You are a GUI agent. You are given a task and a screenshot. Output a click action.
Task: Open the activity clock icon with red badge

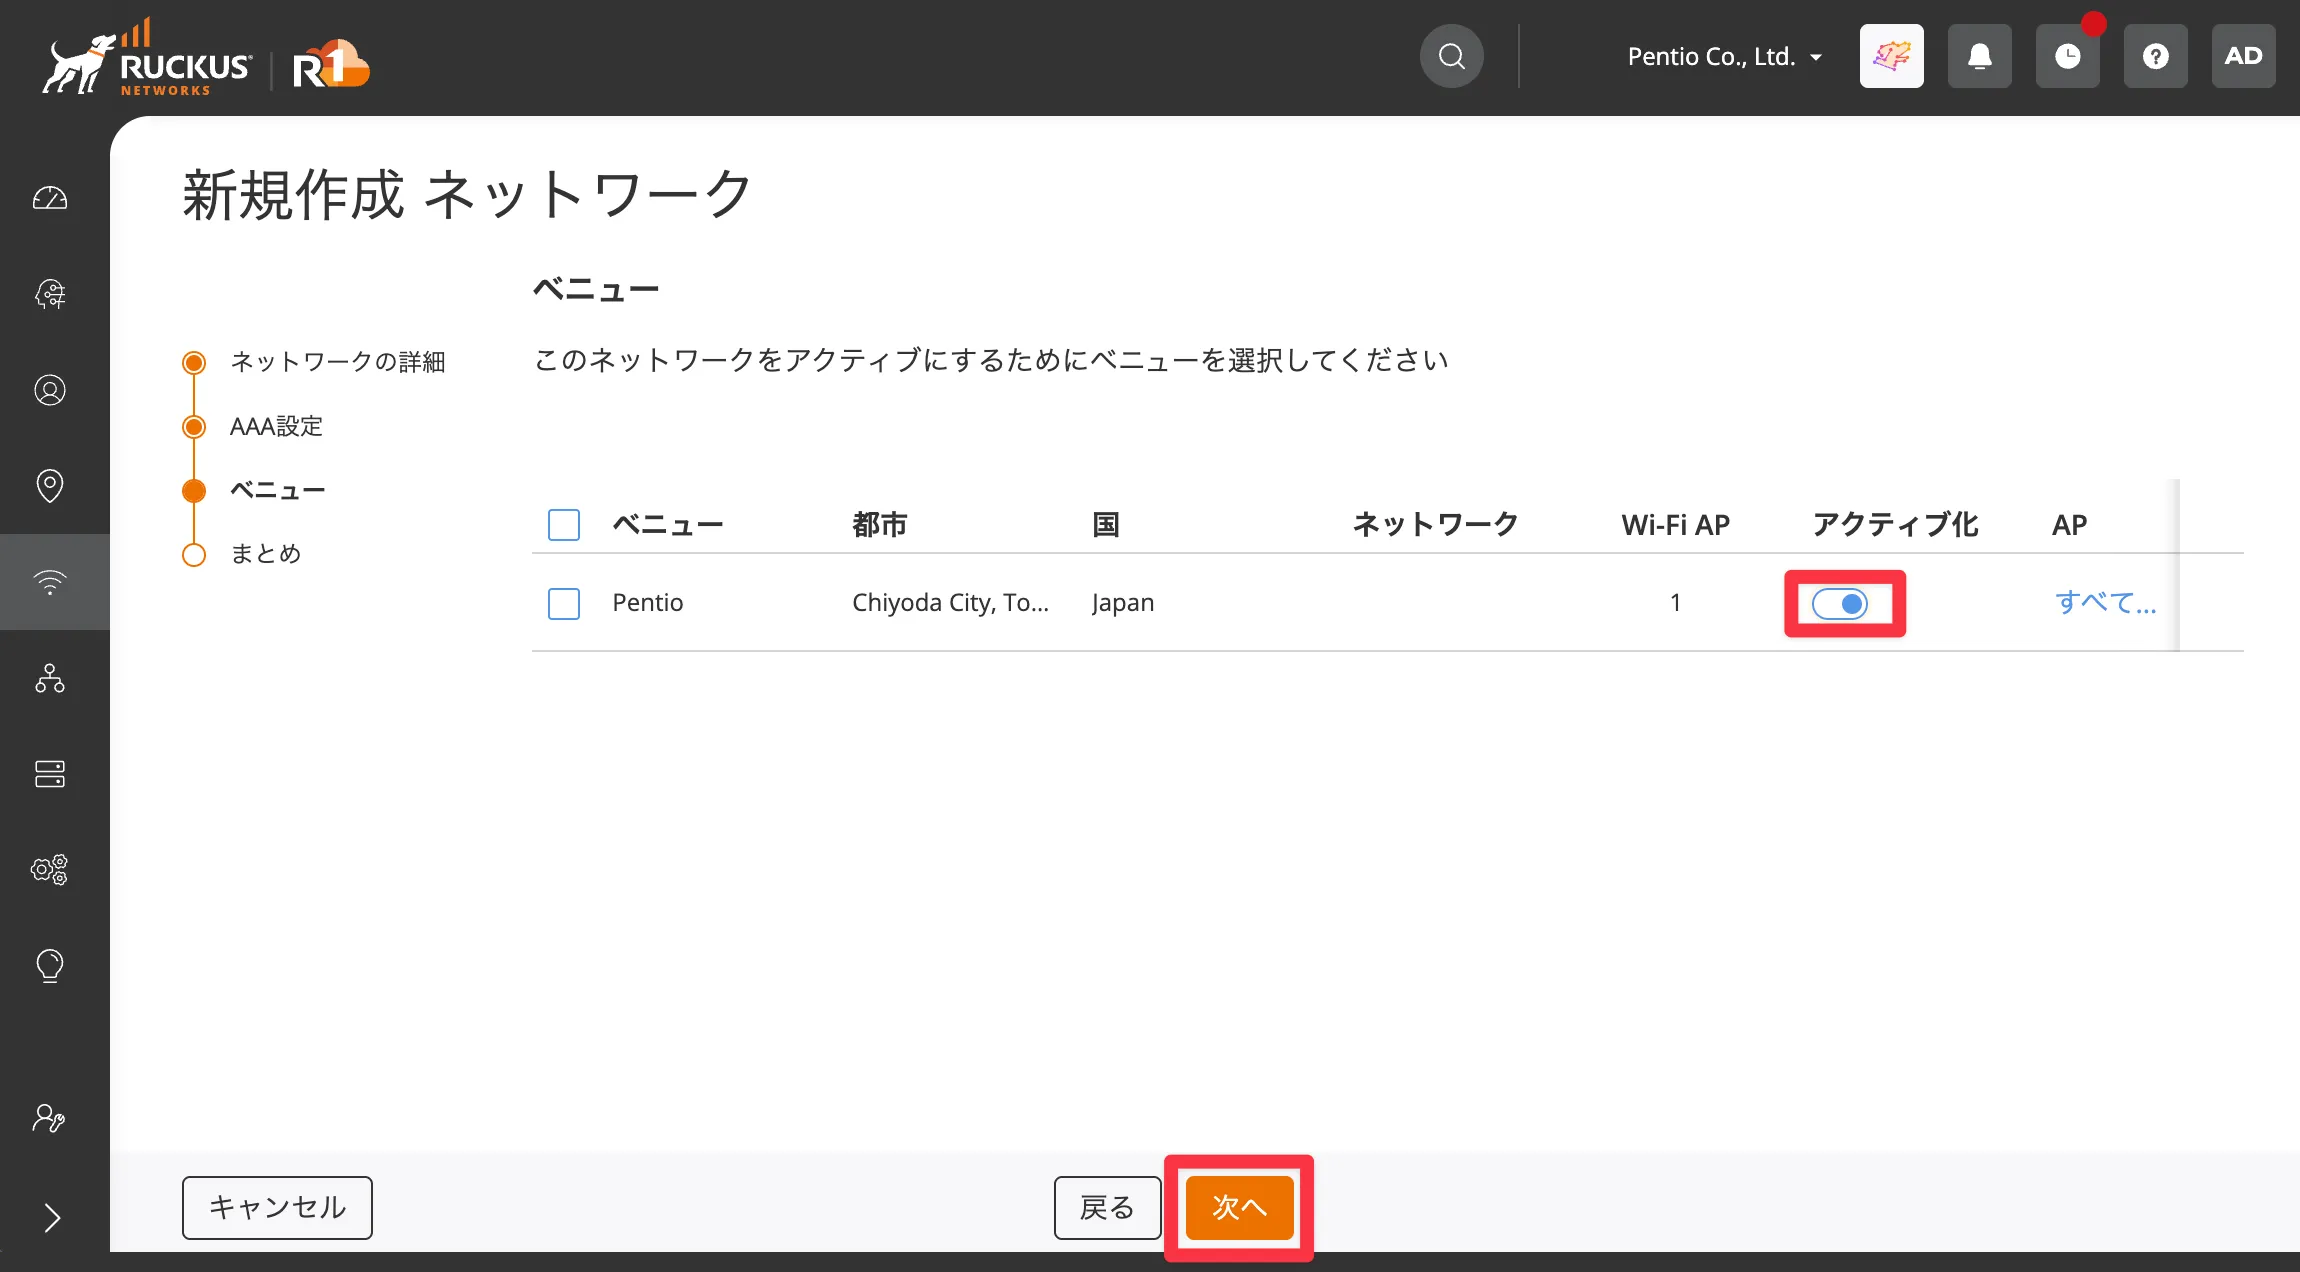(2068, 56)
